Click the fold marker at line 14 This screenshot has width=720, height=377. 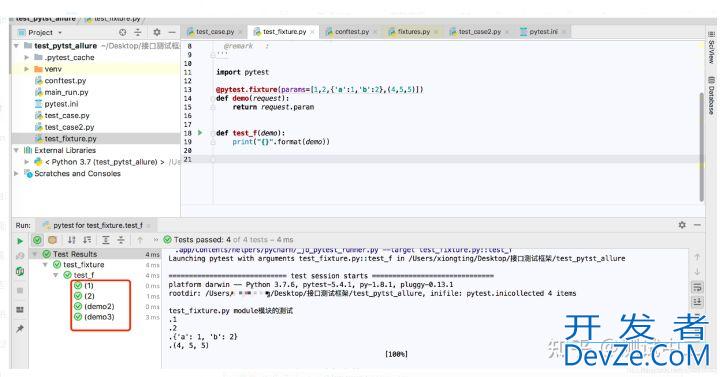(213, 99)
